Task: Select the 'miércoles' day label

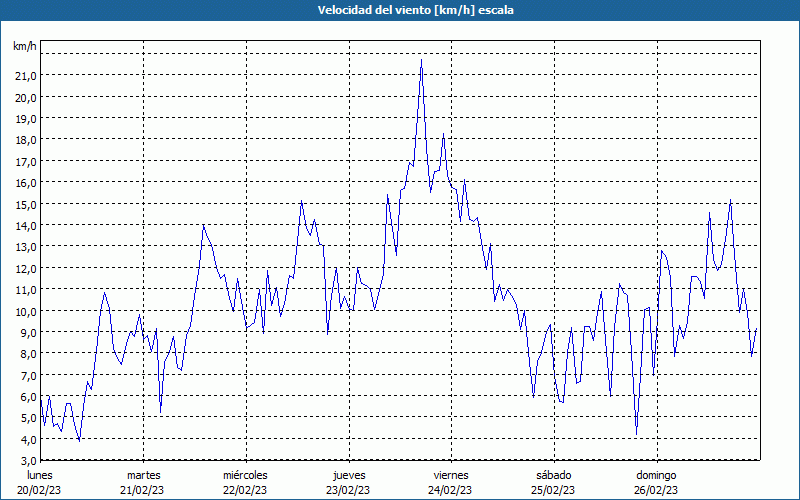Action: (x=245, y=475)
